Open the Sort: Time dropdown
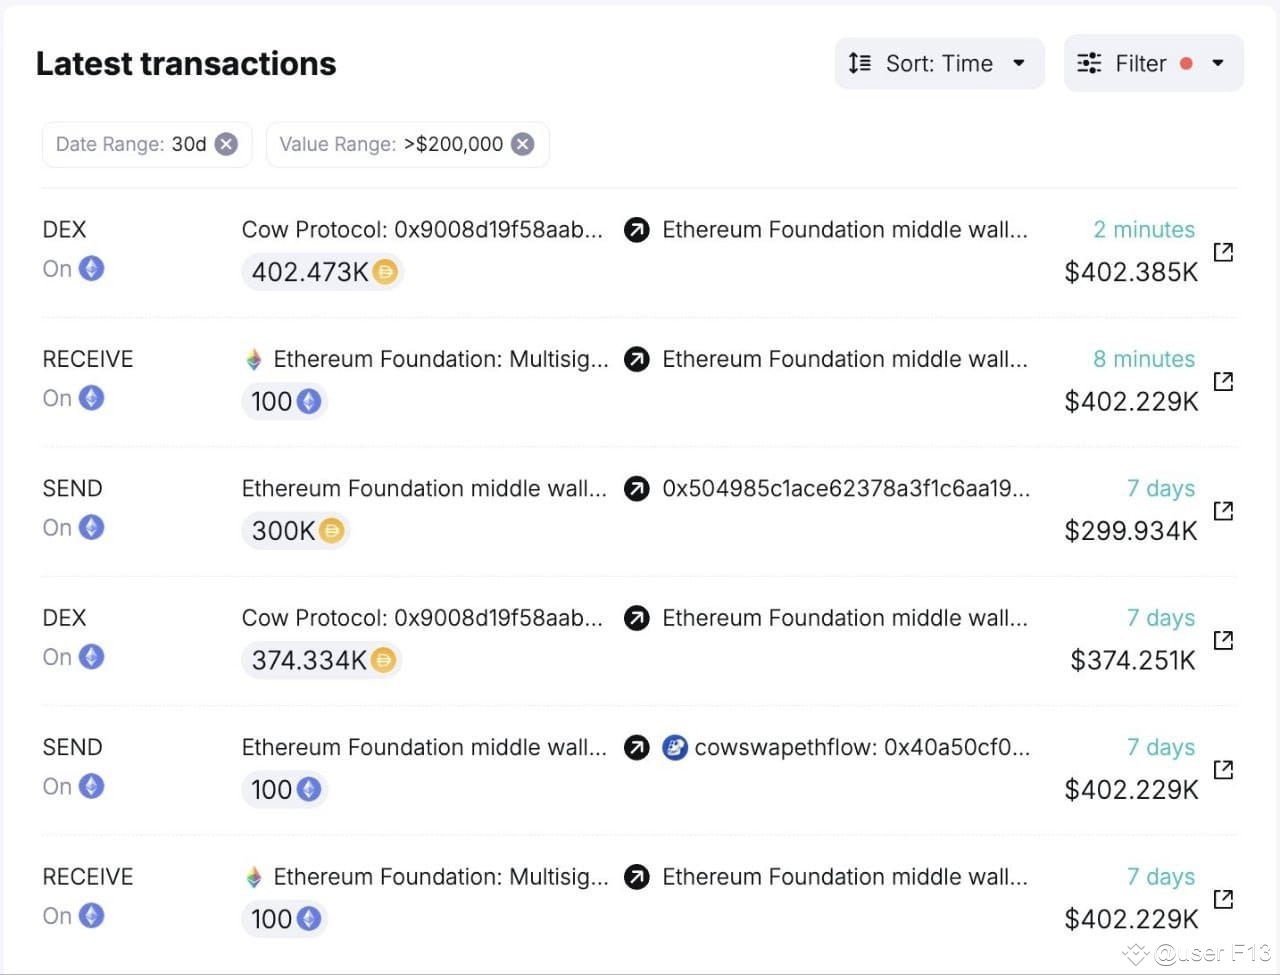1280x975 pixels. pyautogui.click(x=1019, y=63)
